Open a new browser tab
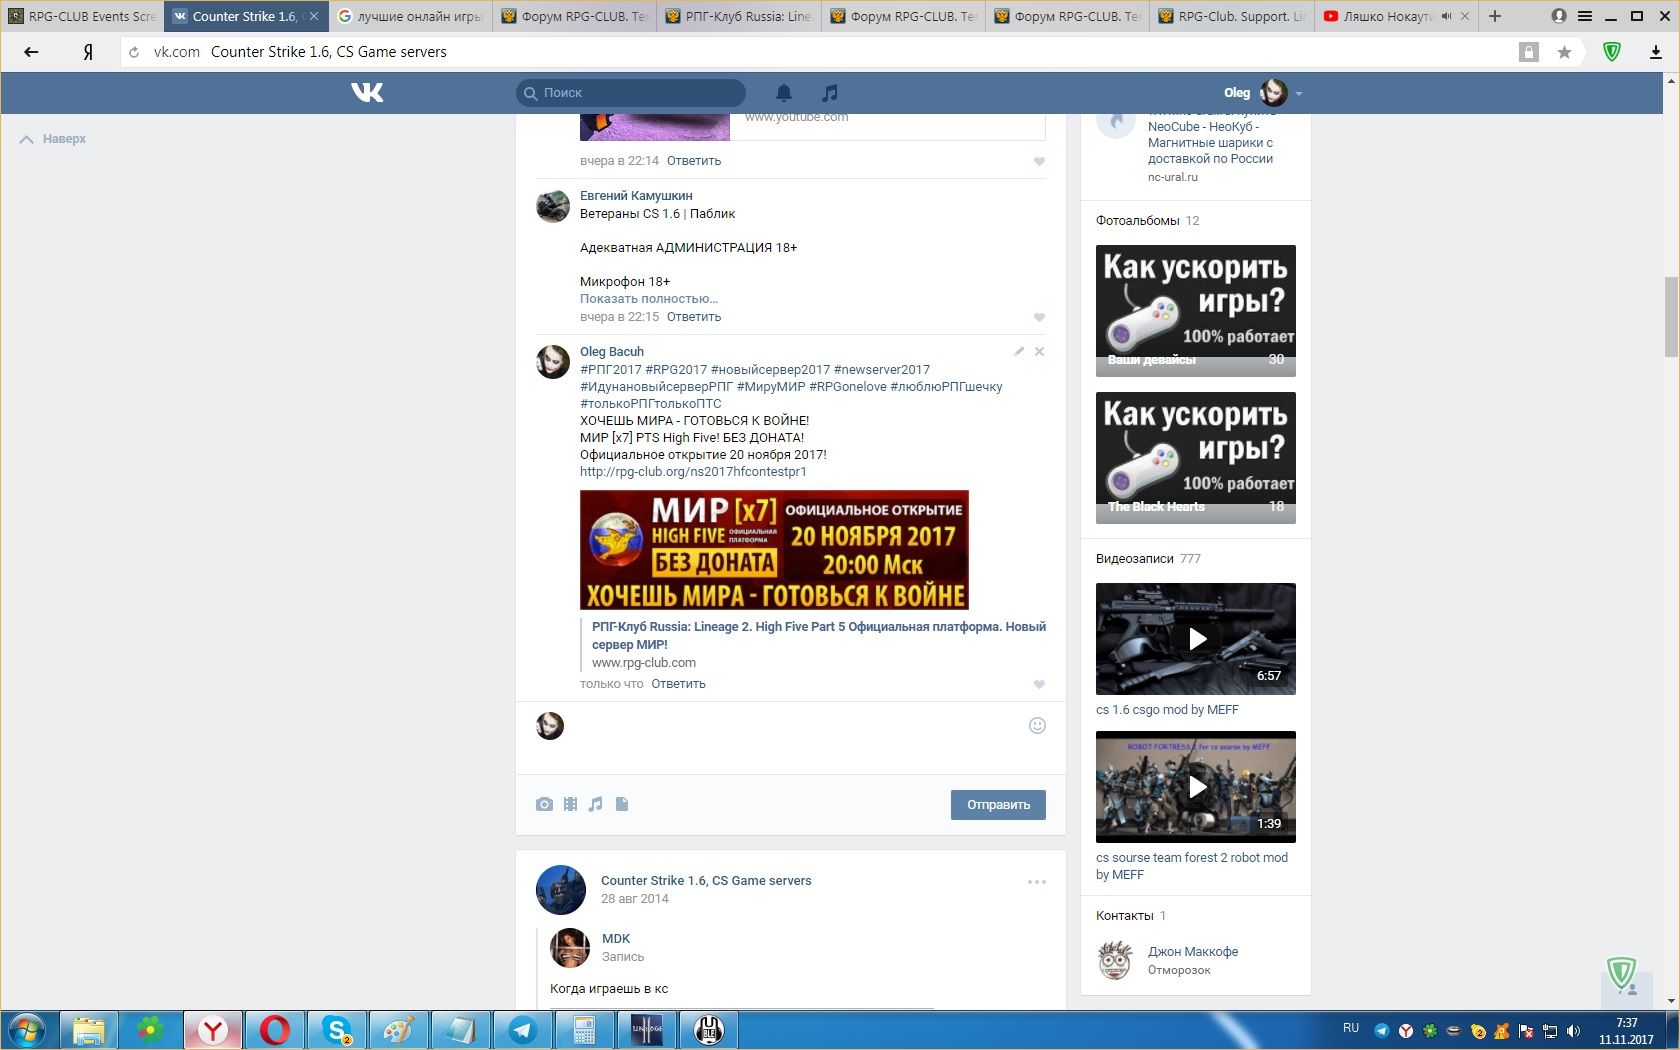Viewport: 1680px width, 1050px height. coord(1495,16)
